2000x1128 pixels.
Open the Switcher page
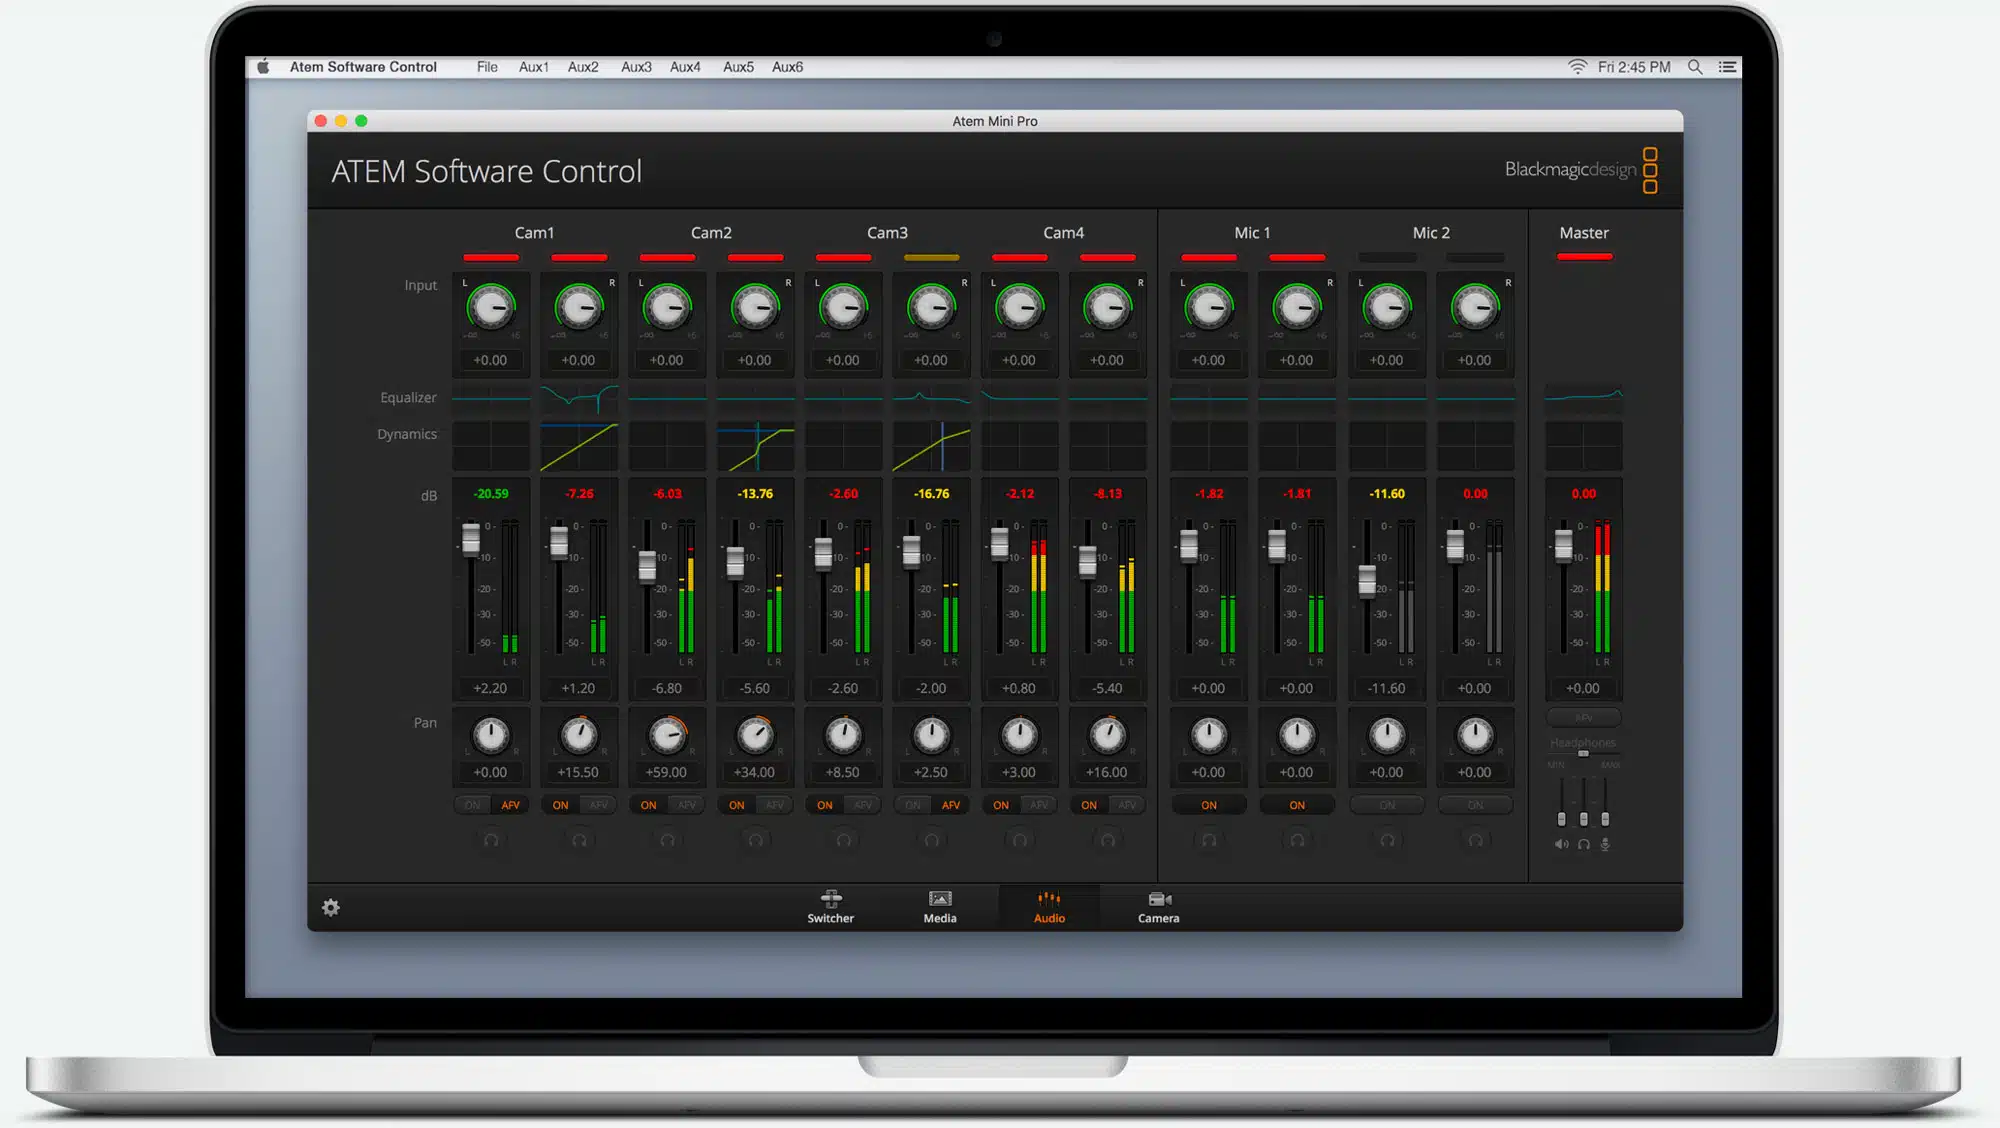[x=830, y=906]
